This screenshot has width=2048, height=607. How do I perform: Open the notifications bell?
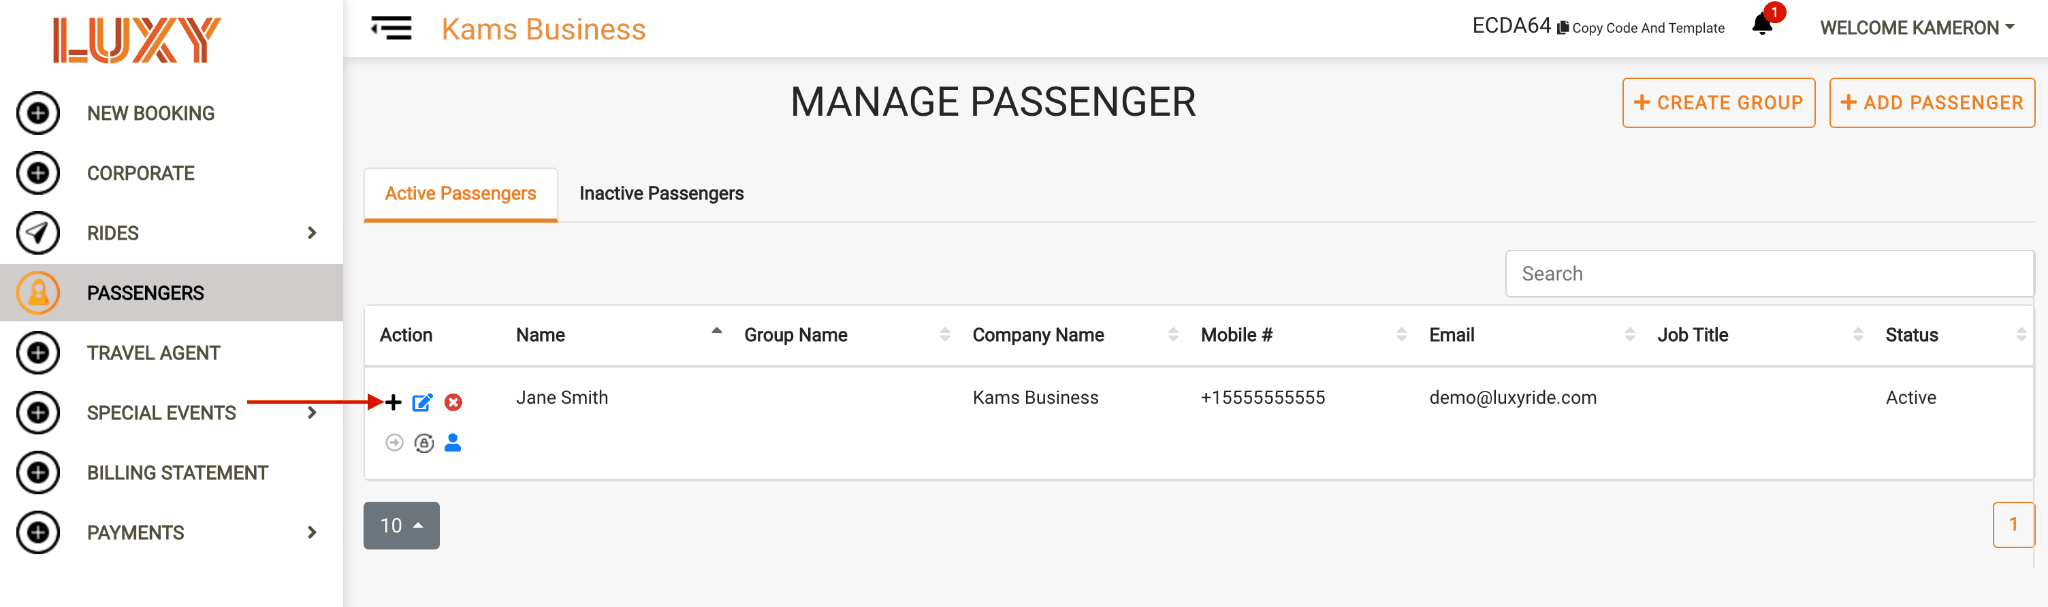point(1762,24)
